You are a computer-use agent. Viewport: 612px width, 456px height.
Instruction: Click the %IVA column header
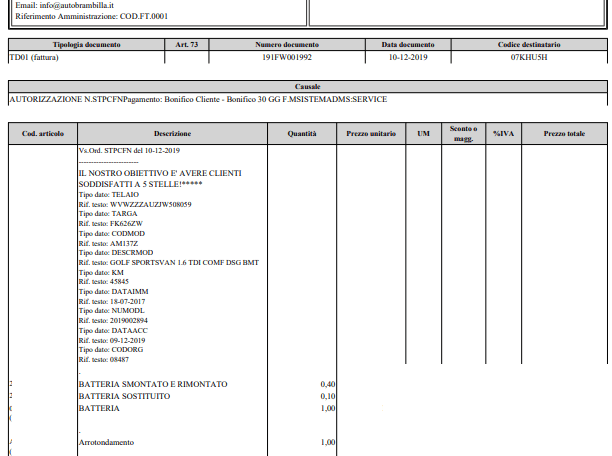503,133
